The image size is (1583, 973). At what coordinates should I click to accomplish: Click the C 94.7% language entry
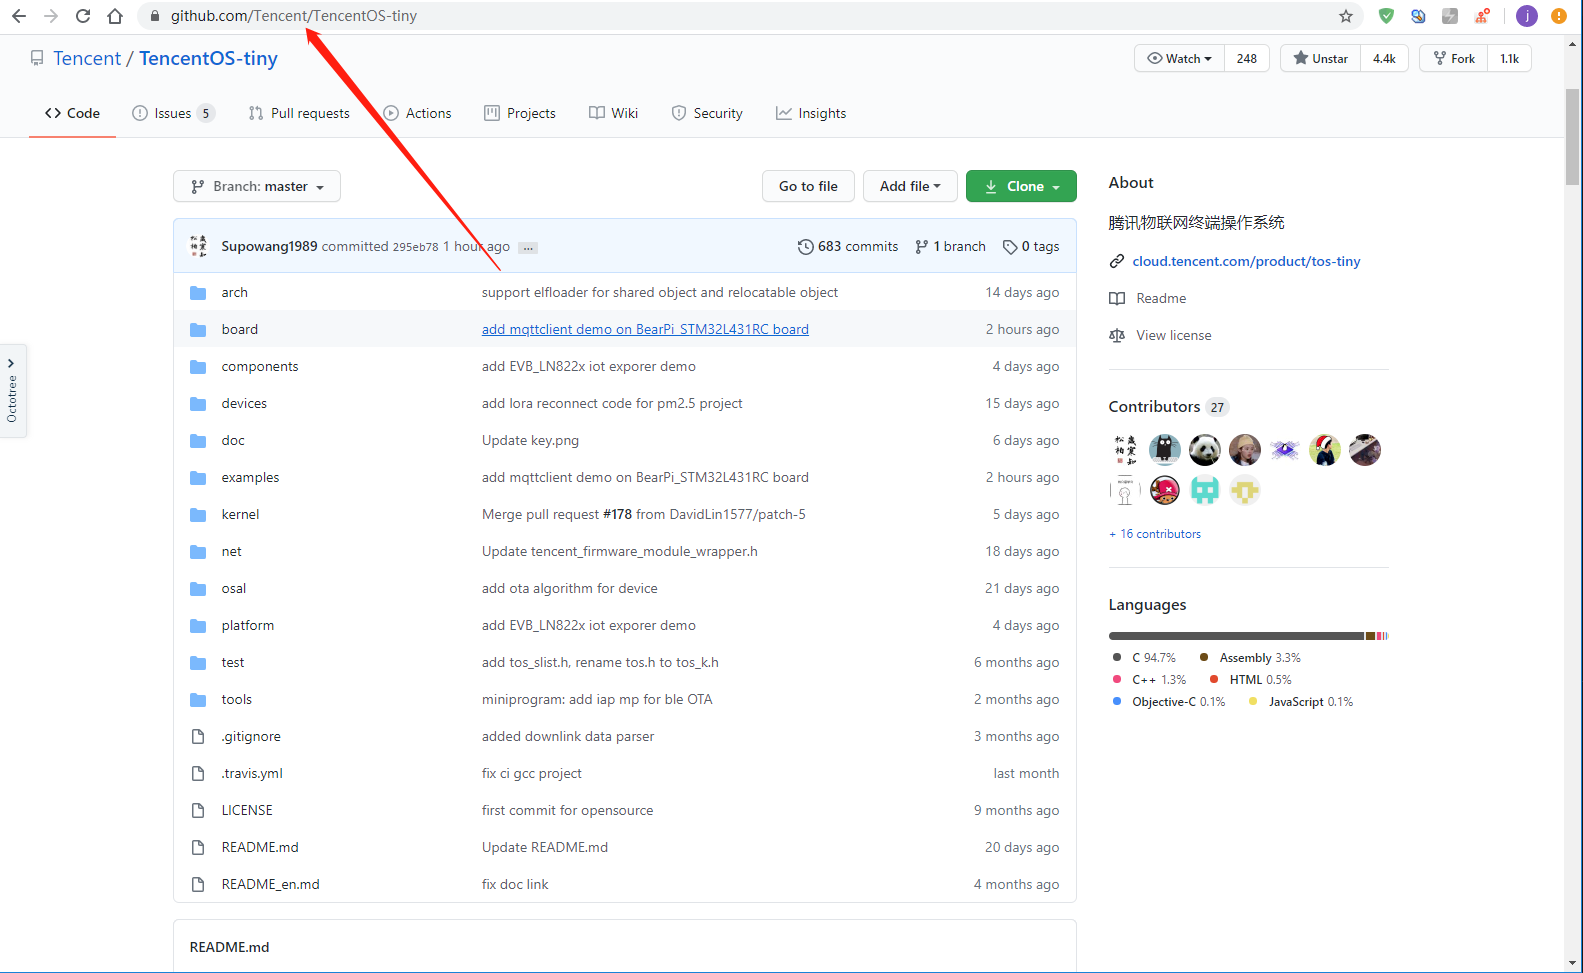(1145, 658)
